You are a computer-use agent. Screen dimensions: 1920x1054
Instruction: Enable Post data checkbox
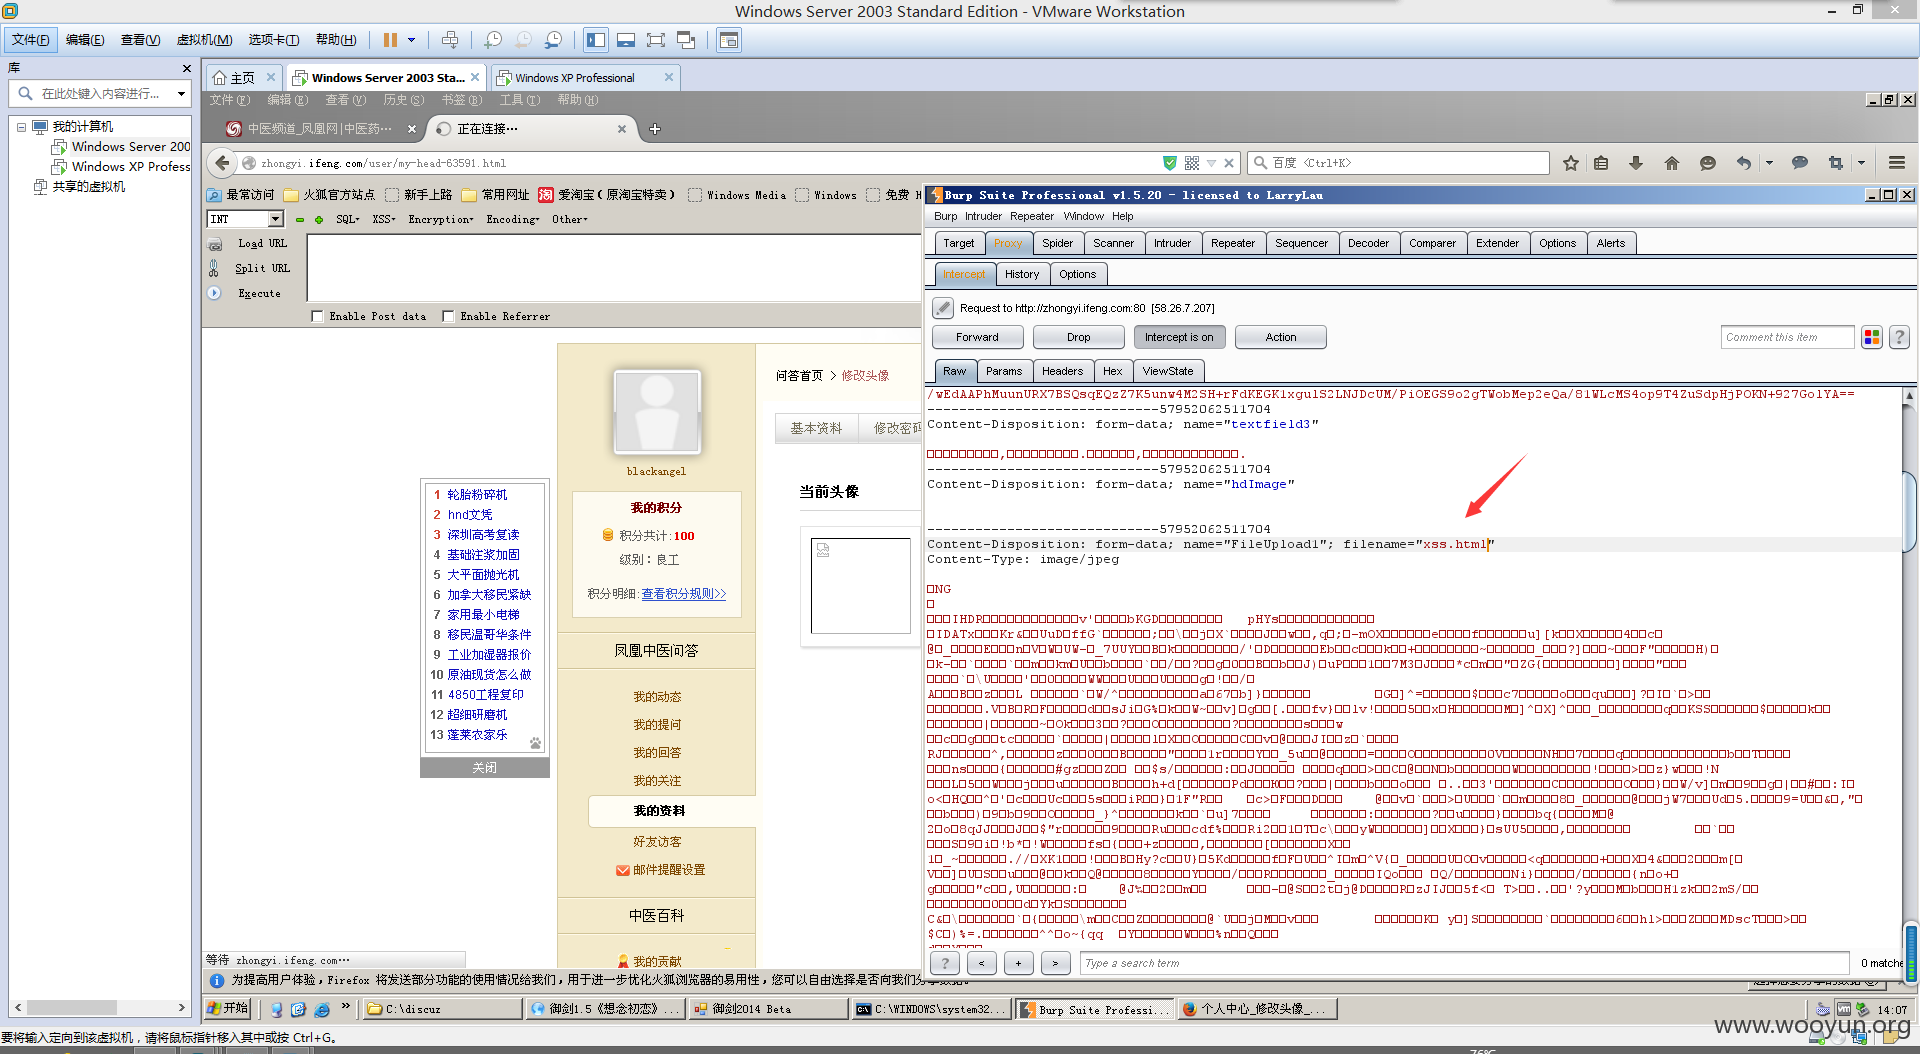(317, 317)
